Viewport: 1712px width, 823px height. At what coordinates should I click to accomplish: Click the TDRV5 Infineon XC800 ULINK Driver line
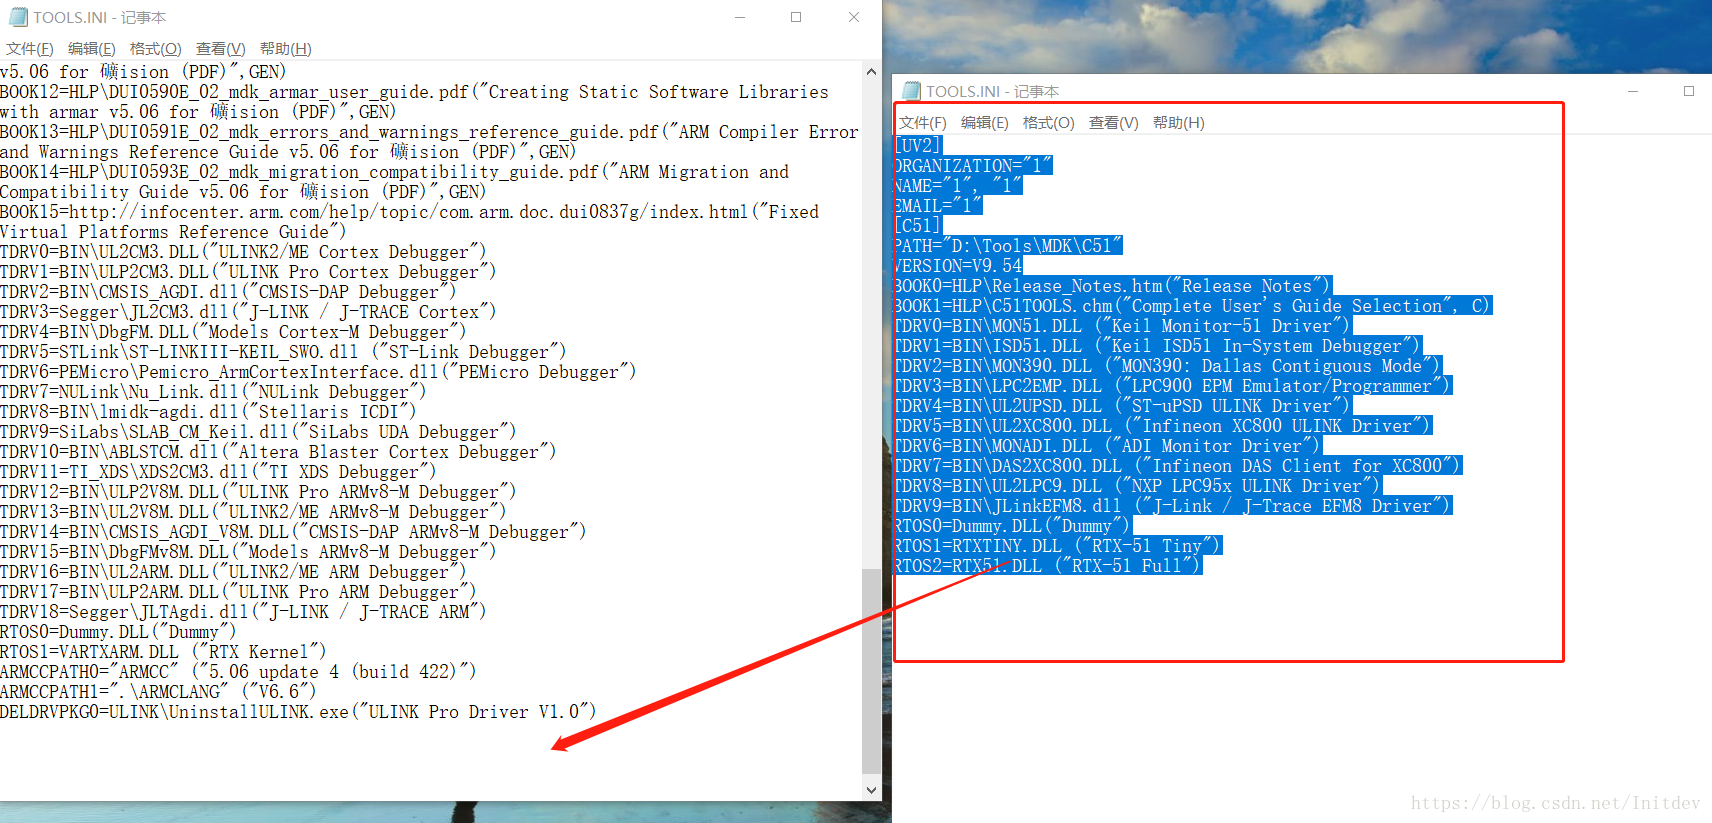[1163, 426]
